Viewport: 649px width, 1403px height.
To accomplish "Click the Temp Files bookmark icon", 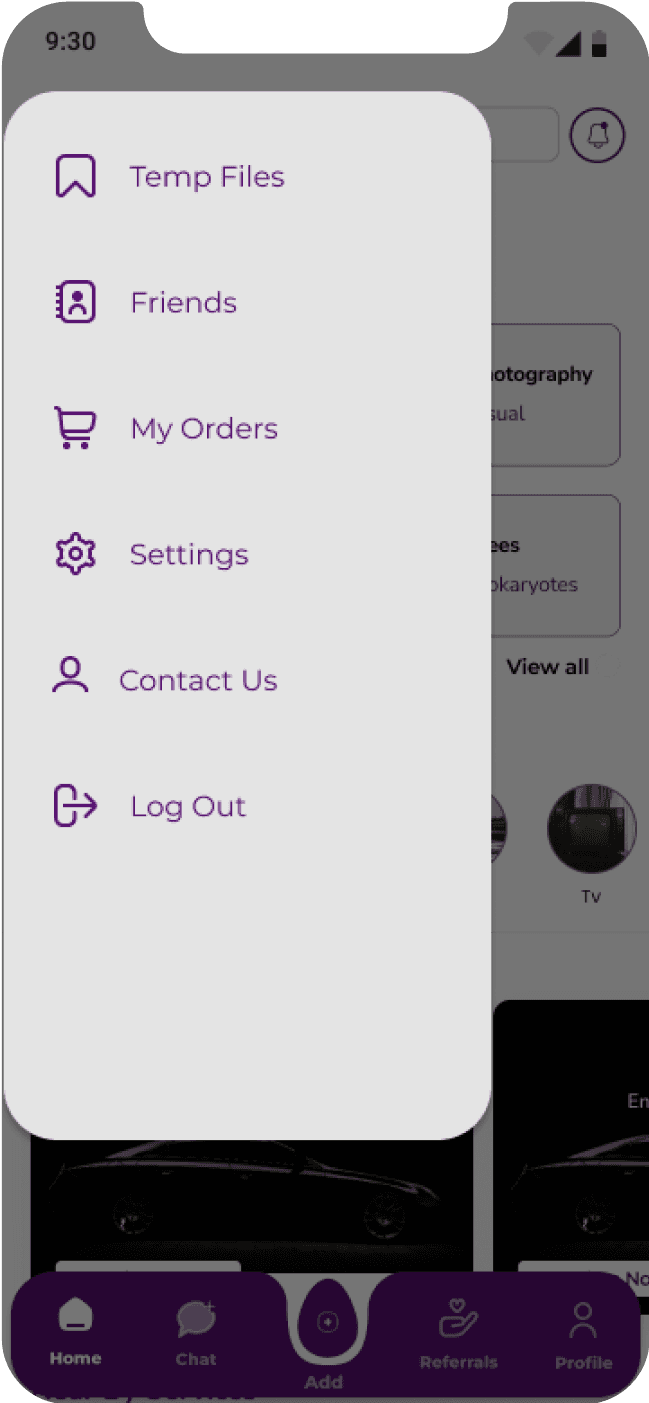I will click(75, 176).
